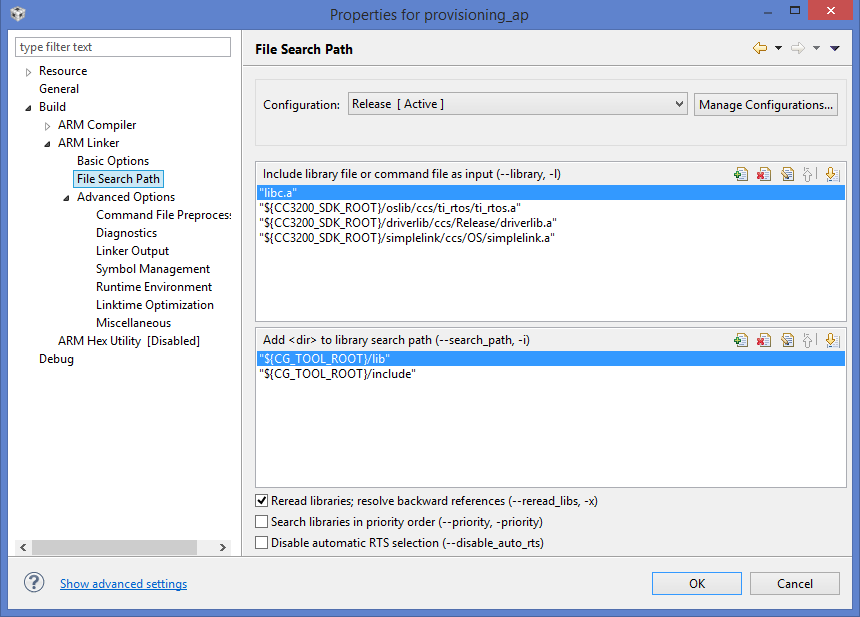
Task: Click Move Down icon in library file list
Action: pyautogui.click(x=831, y=174)
